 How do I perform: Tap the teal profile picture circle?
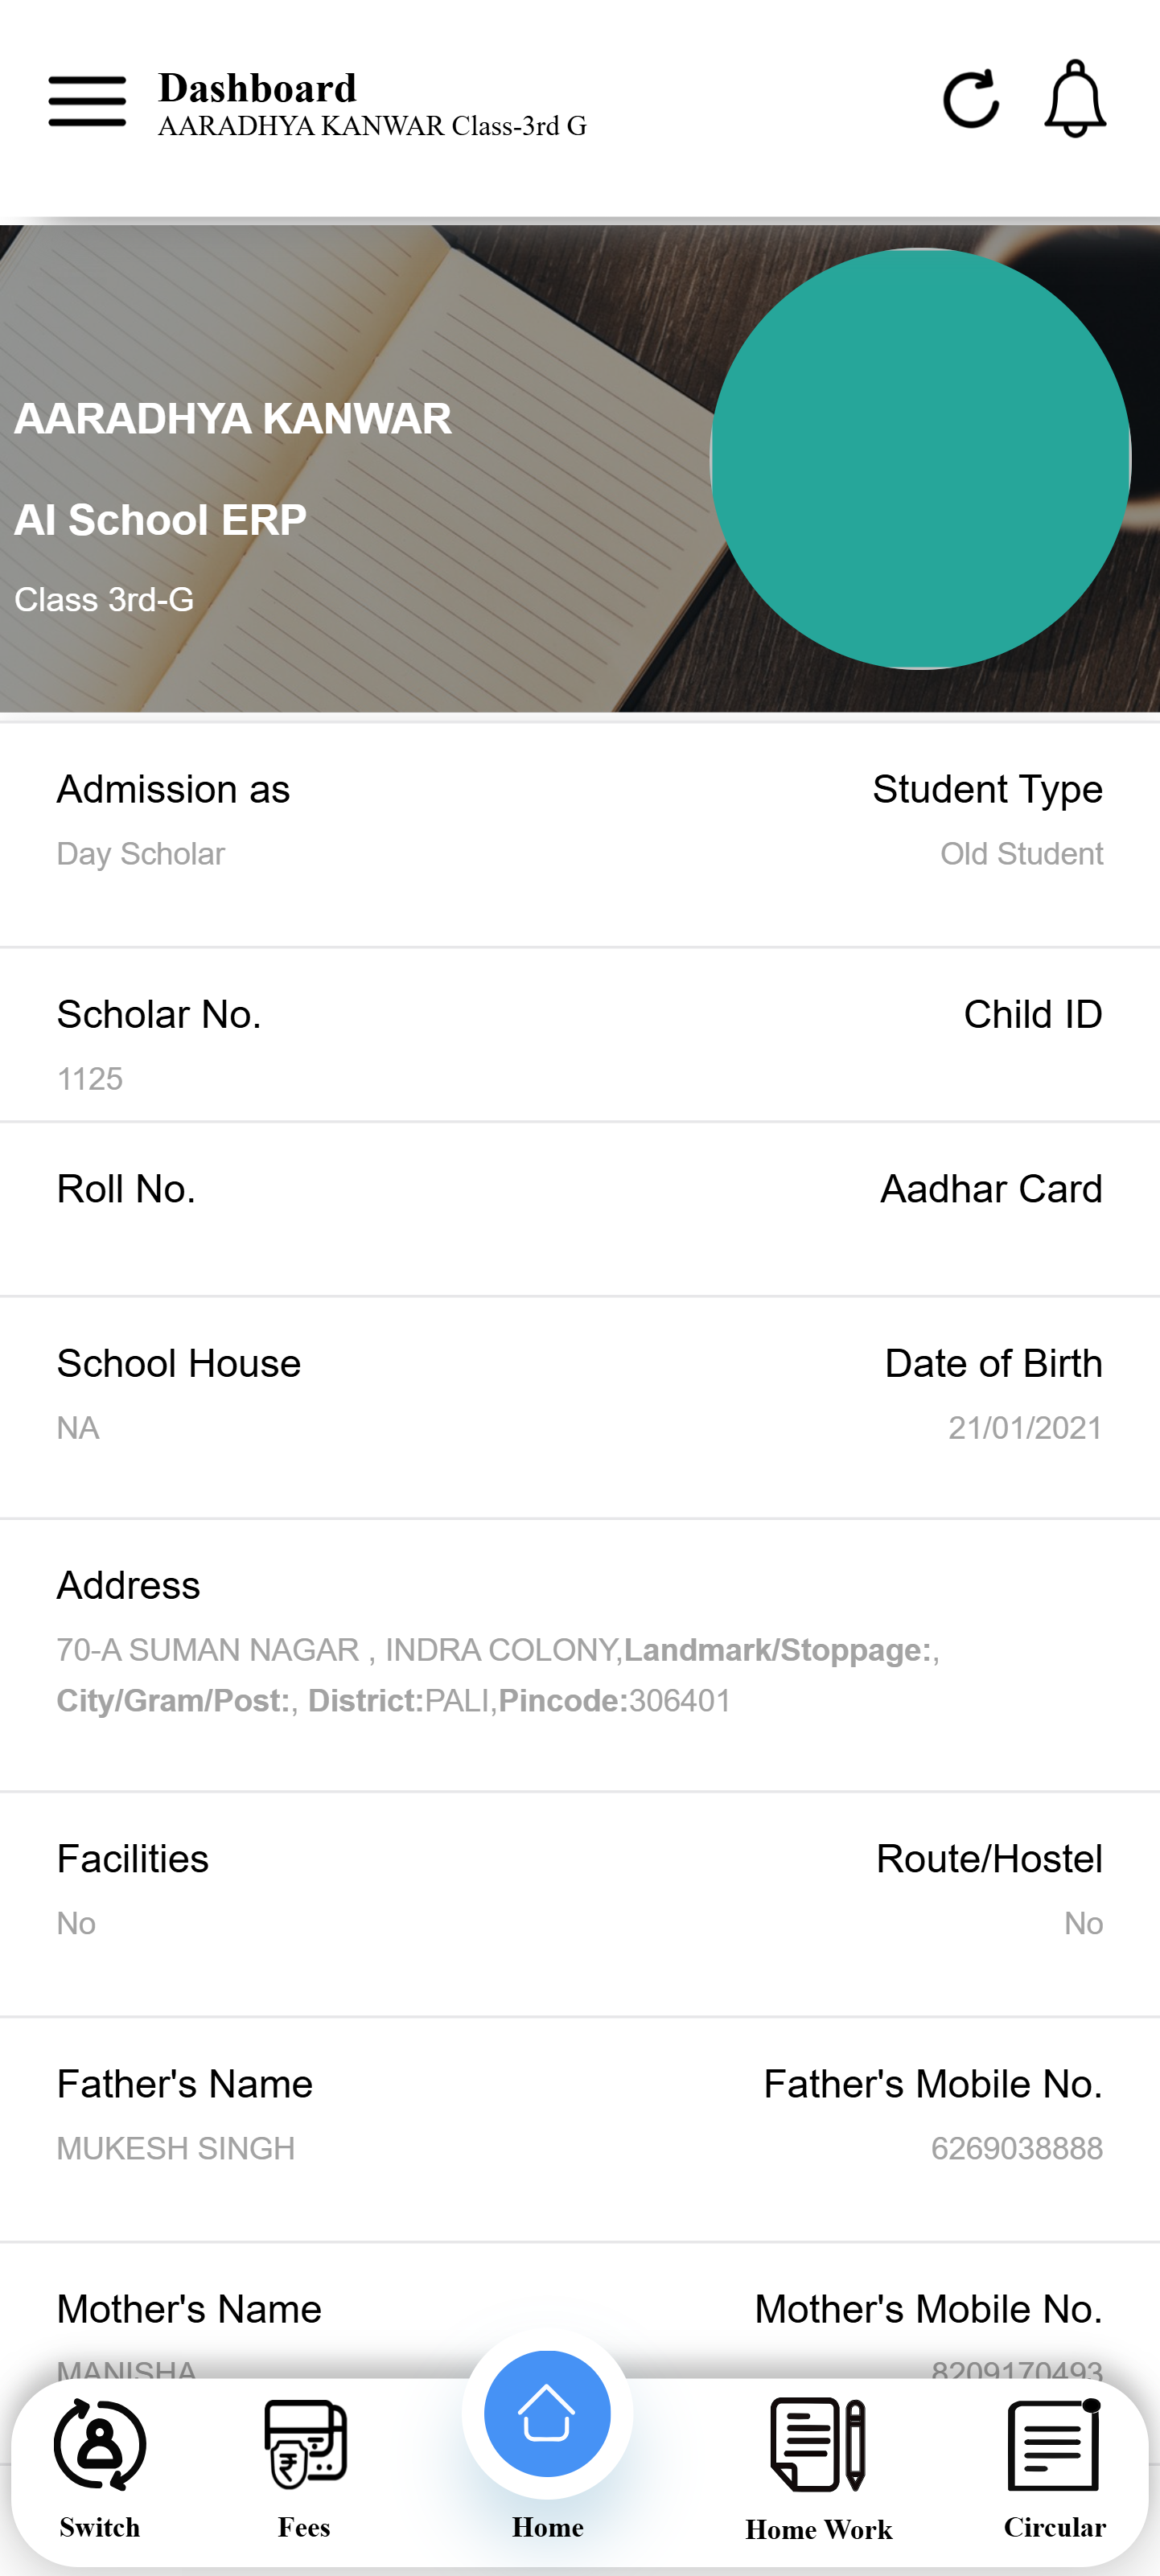pos(920,459)
